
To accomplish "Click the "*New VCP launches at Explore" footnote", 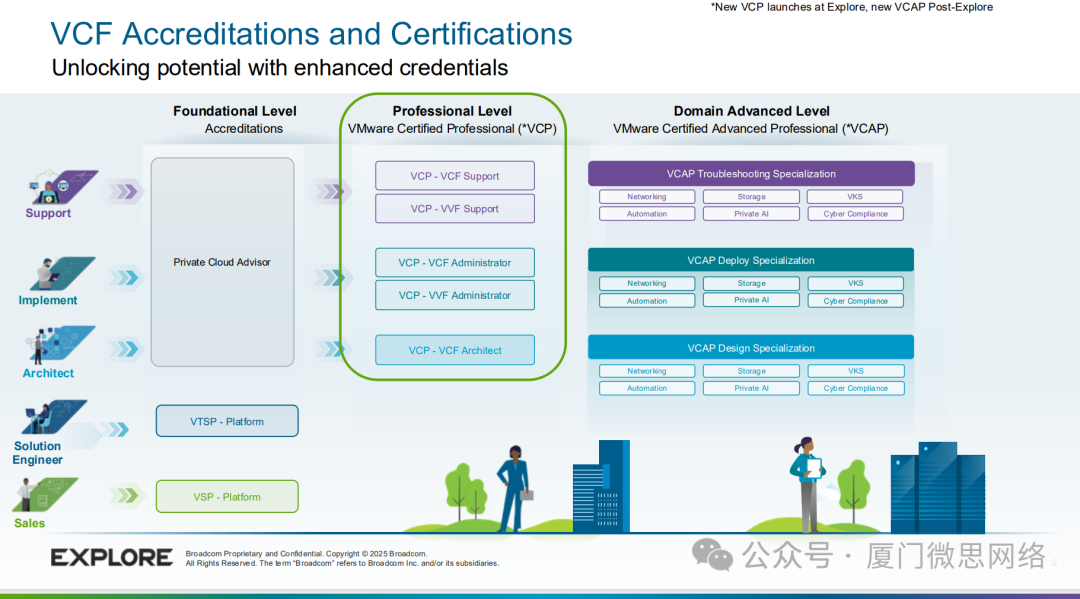I will pos(852,7).
